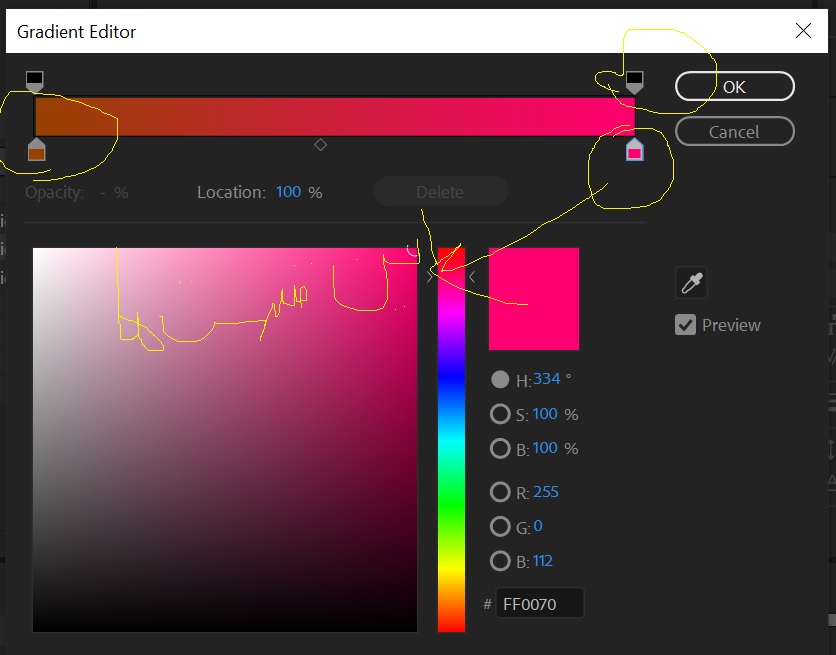Click the gradient midpoint diamond marker
The width and height of the screenshot is (836, 655).
pyautogui.click(x=320, y=145)
